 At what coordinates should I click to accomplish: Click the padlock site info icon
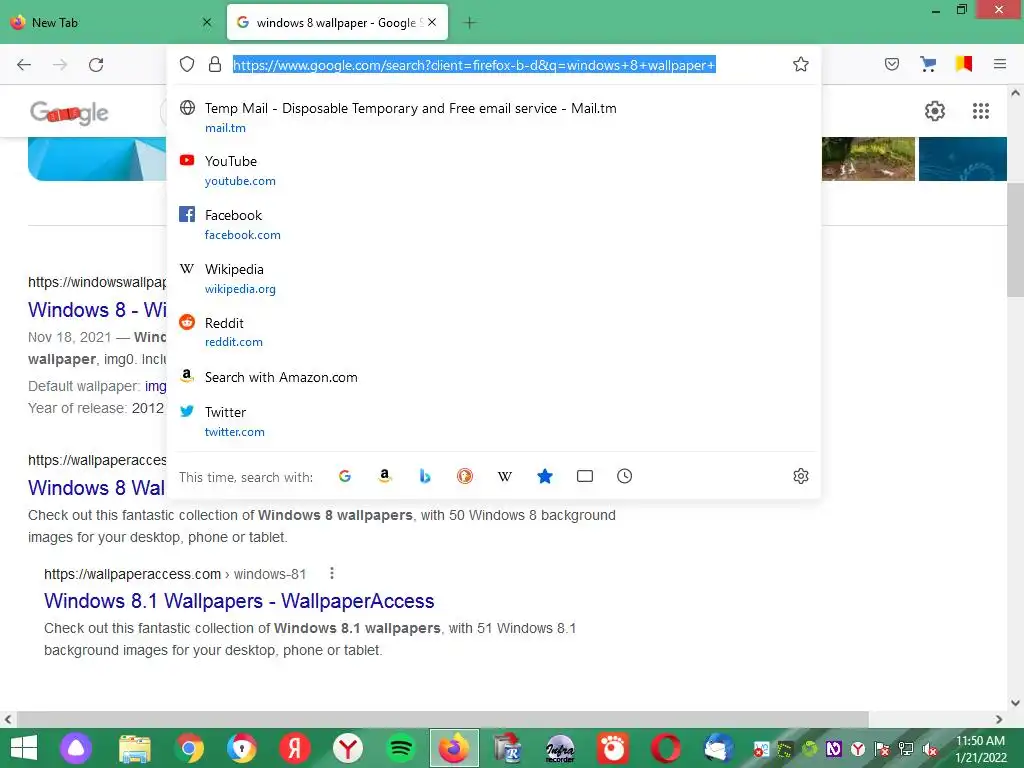[215, 64]
